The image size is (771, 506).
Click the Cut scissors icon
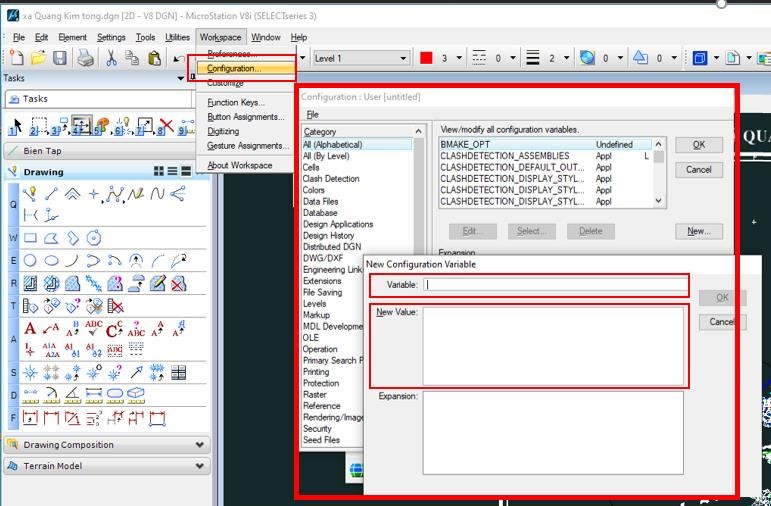click(111, 59)
